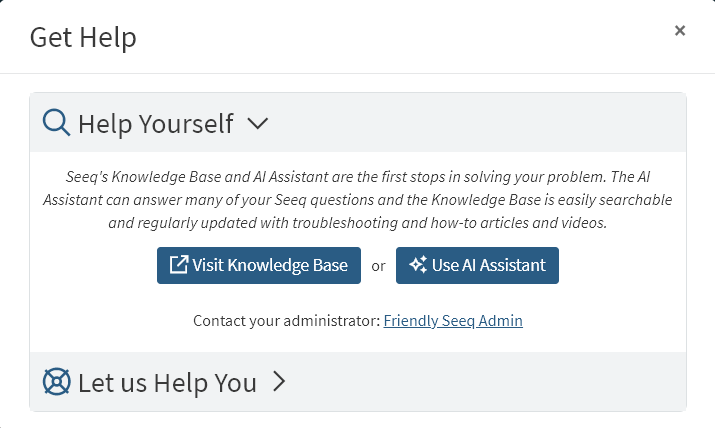The width and height of the screenshot is (715, 428).
Task: Click the sparkle icon on Use AI Assistant
Action: pos(418,265)
